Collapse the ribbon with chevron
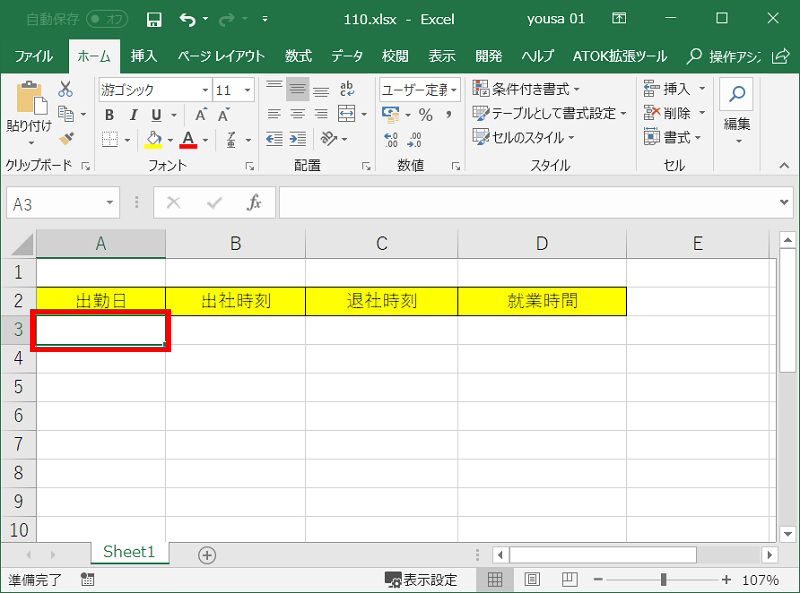Image resolution: width=800 pixels, height=593 pixels. click(x=784, y=165)
